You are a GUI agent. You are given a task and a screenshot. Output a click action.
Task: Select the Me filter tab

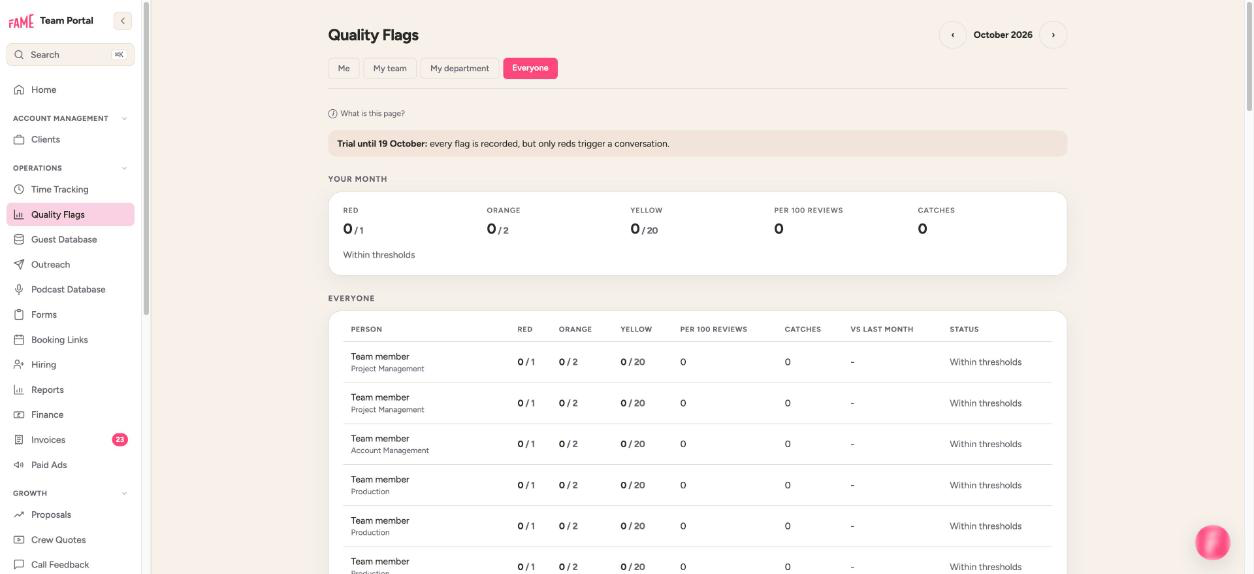pos(344,68)
